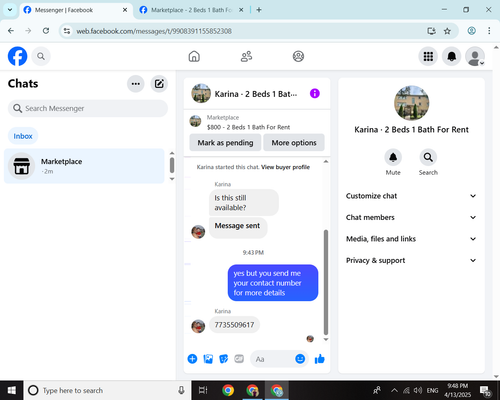Image resolution: width=500 pixels, height=400 pixels.
Task: Mute the conversation bell icon
Action: coord(393,157)
